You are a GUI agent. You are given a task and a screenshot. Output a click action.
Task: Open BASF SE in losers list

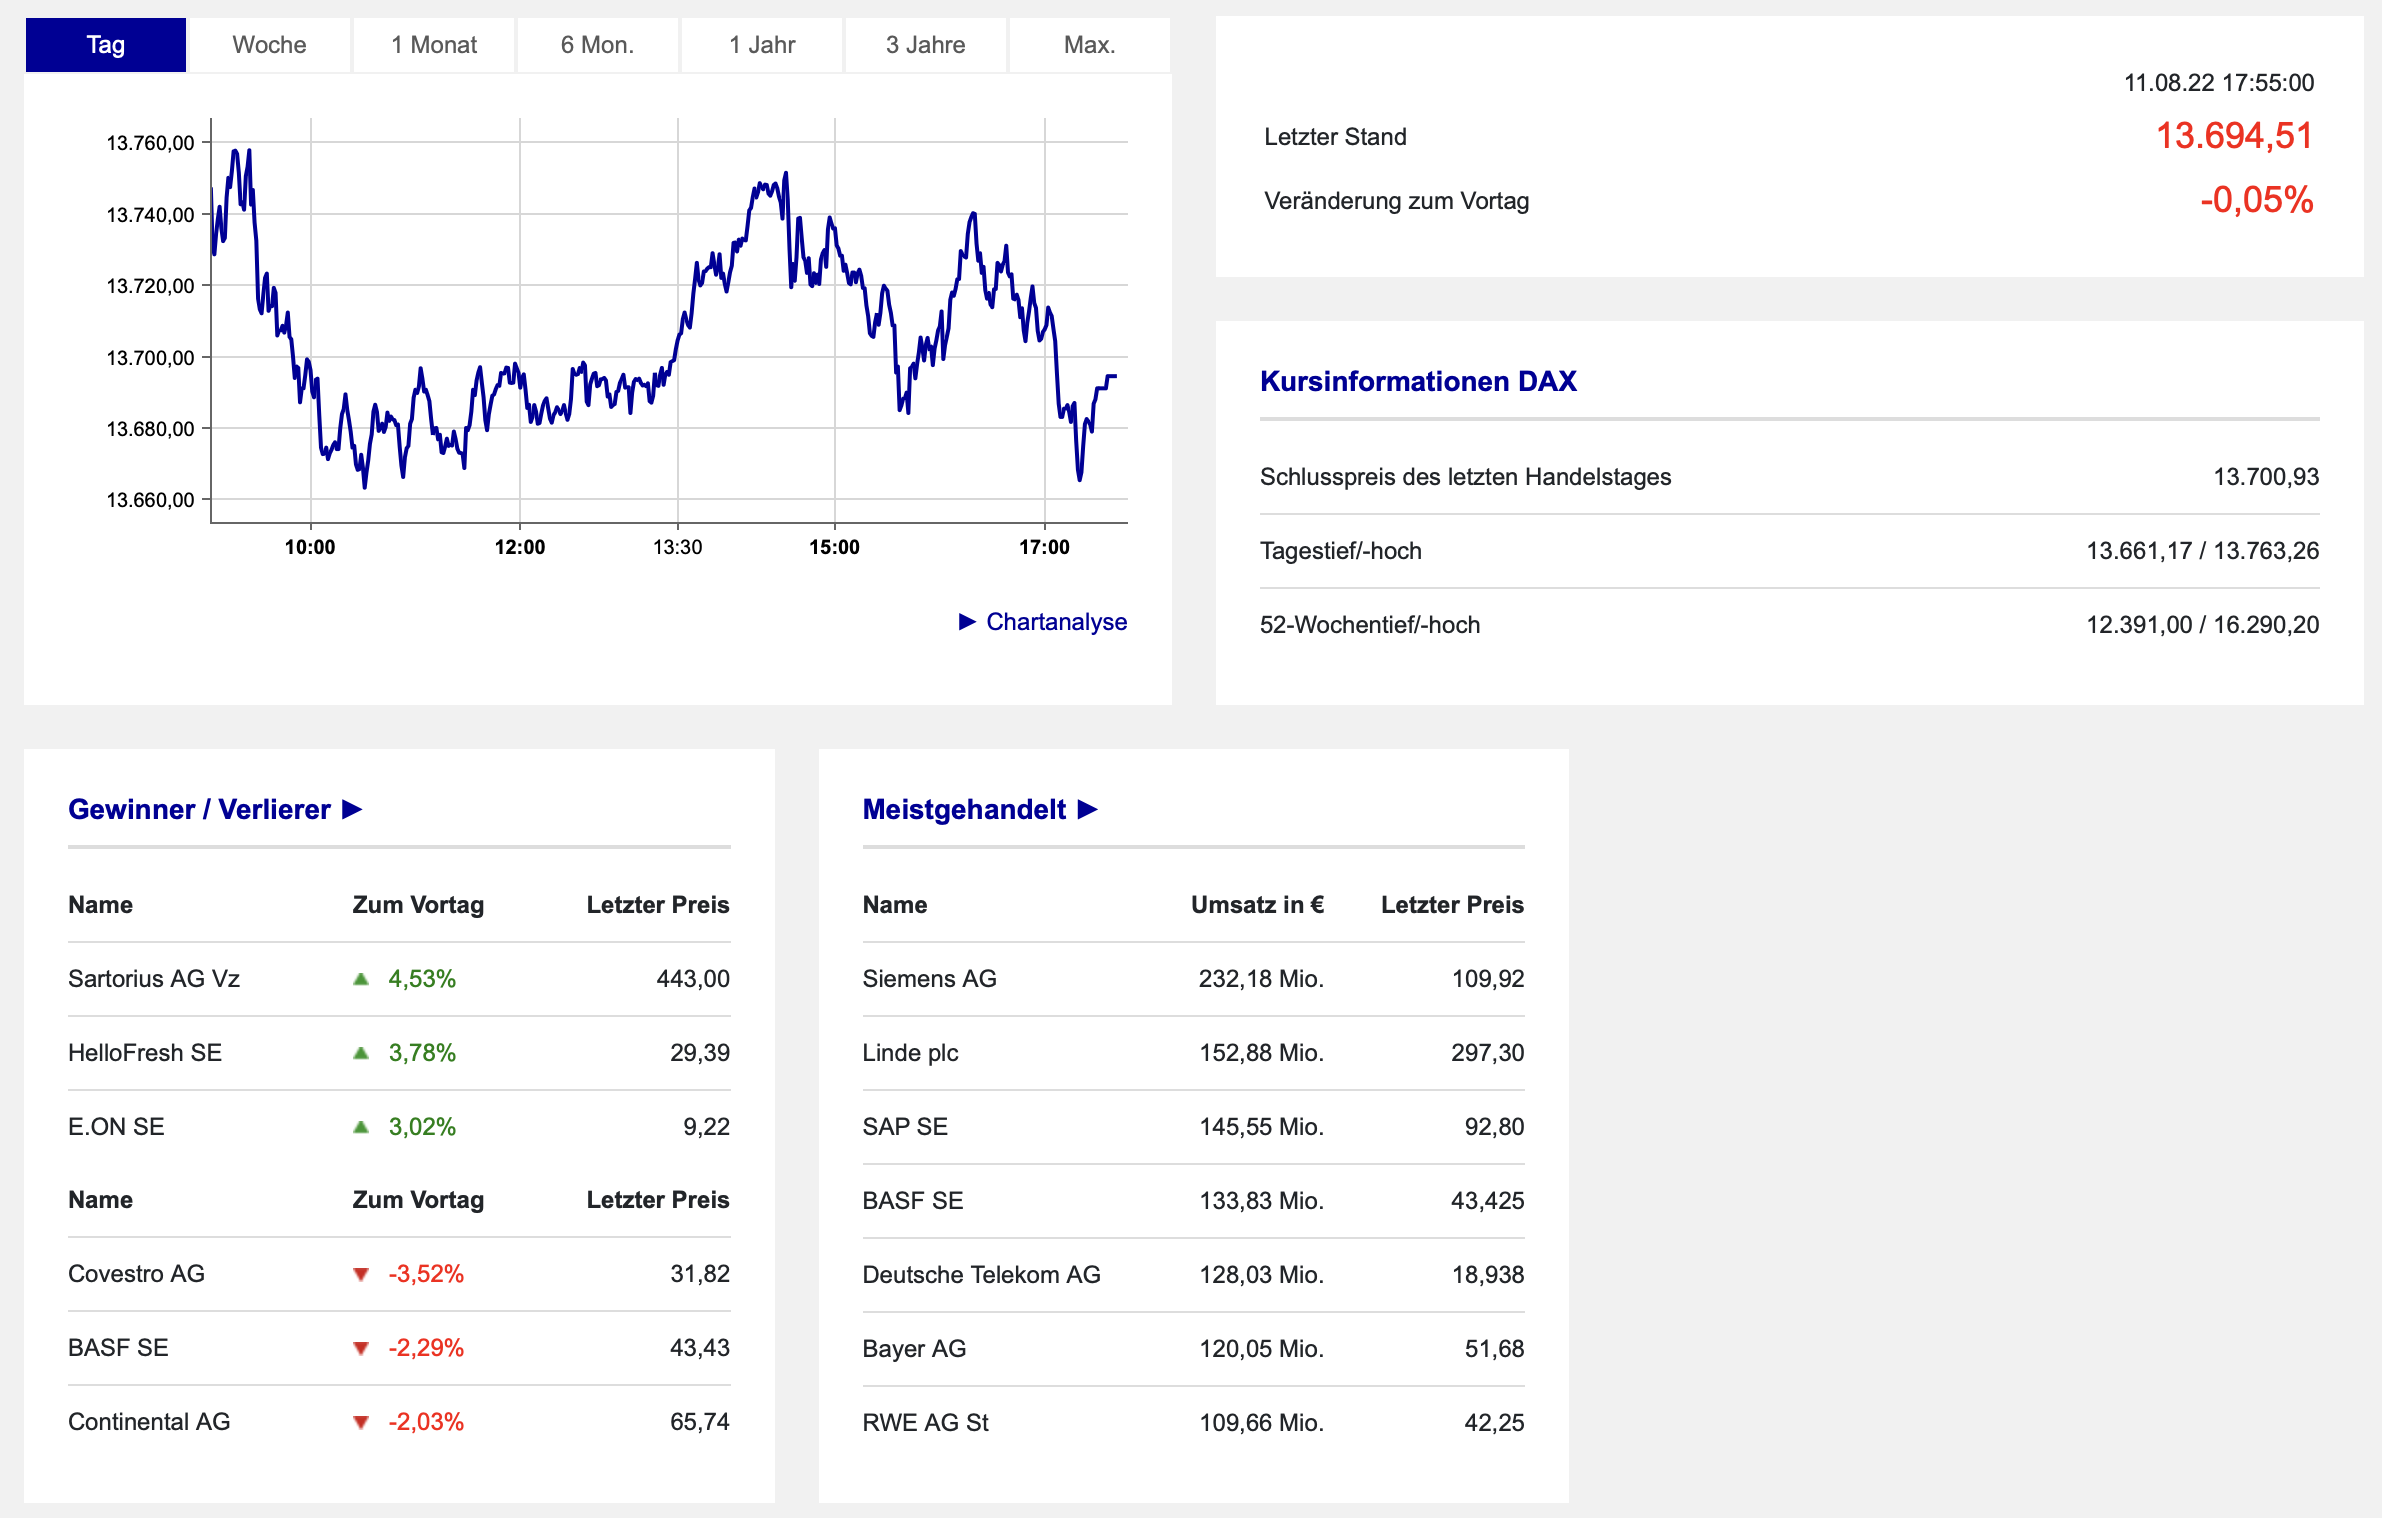coord(118,1348)
